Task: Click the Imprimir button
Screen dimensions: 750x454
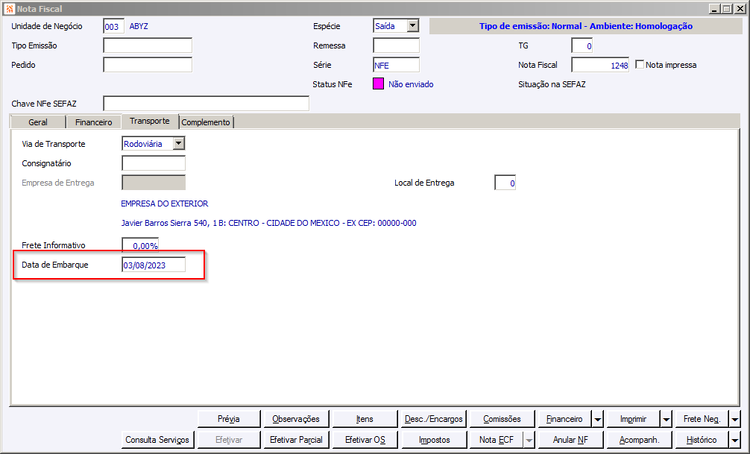Action: click(633, 419)
